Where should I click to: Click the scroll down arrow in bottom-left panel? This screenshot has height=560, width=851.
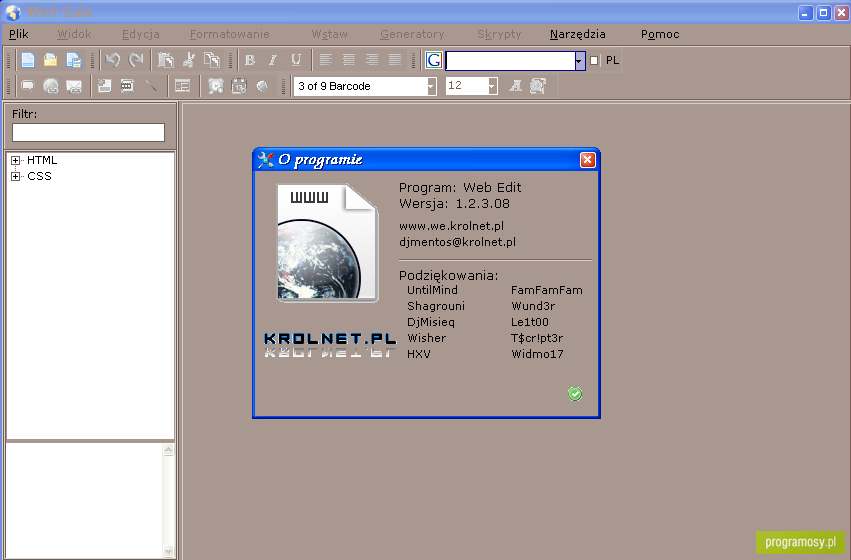(168, 551)
